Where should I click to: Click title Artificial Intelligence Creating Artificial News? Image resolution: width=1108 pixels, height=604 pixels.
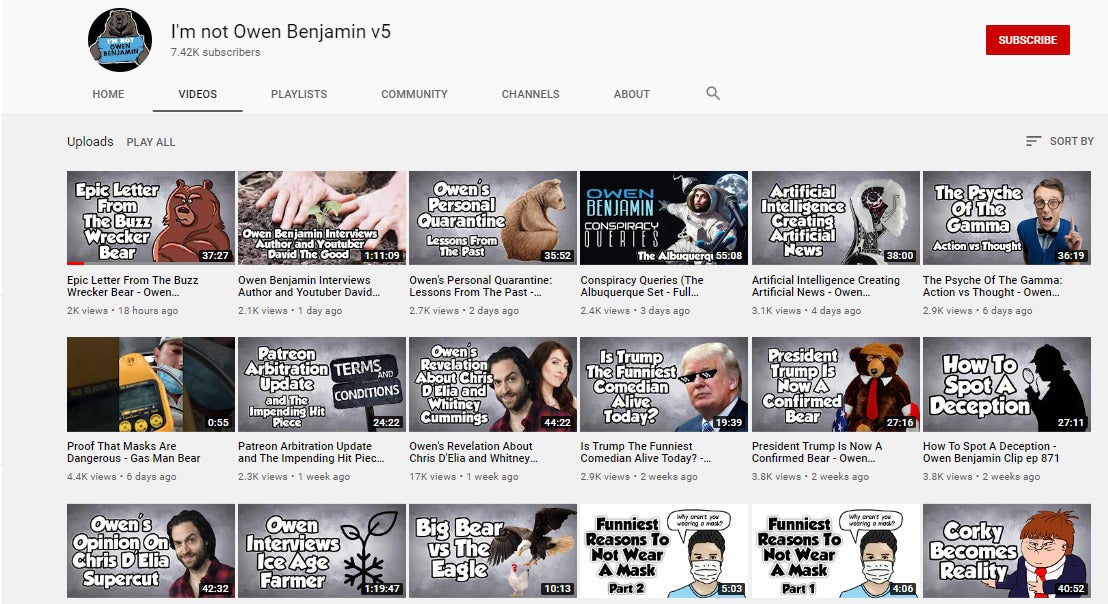point(825,286)
